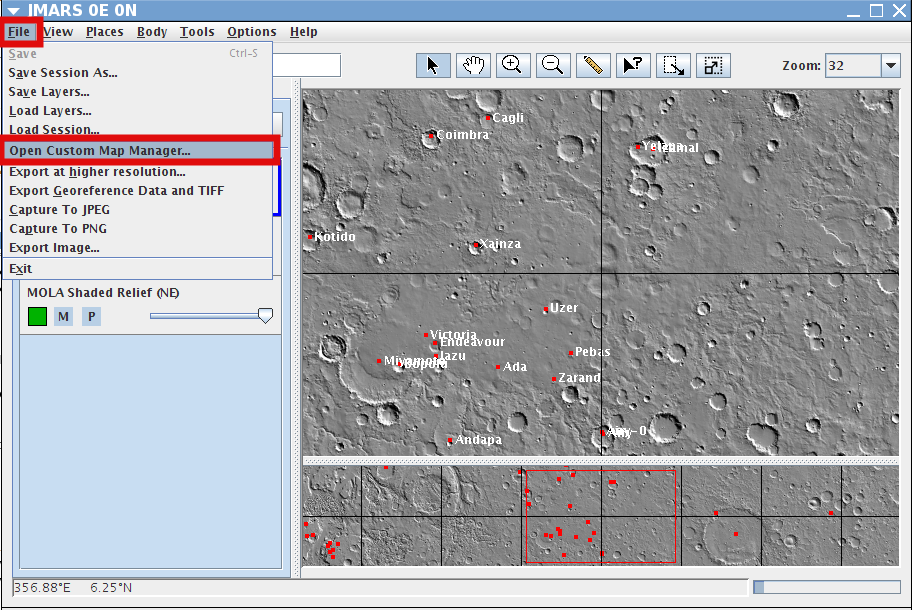Choose Capture To PNG

[58, 229]
